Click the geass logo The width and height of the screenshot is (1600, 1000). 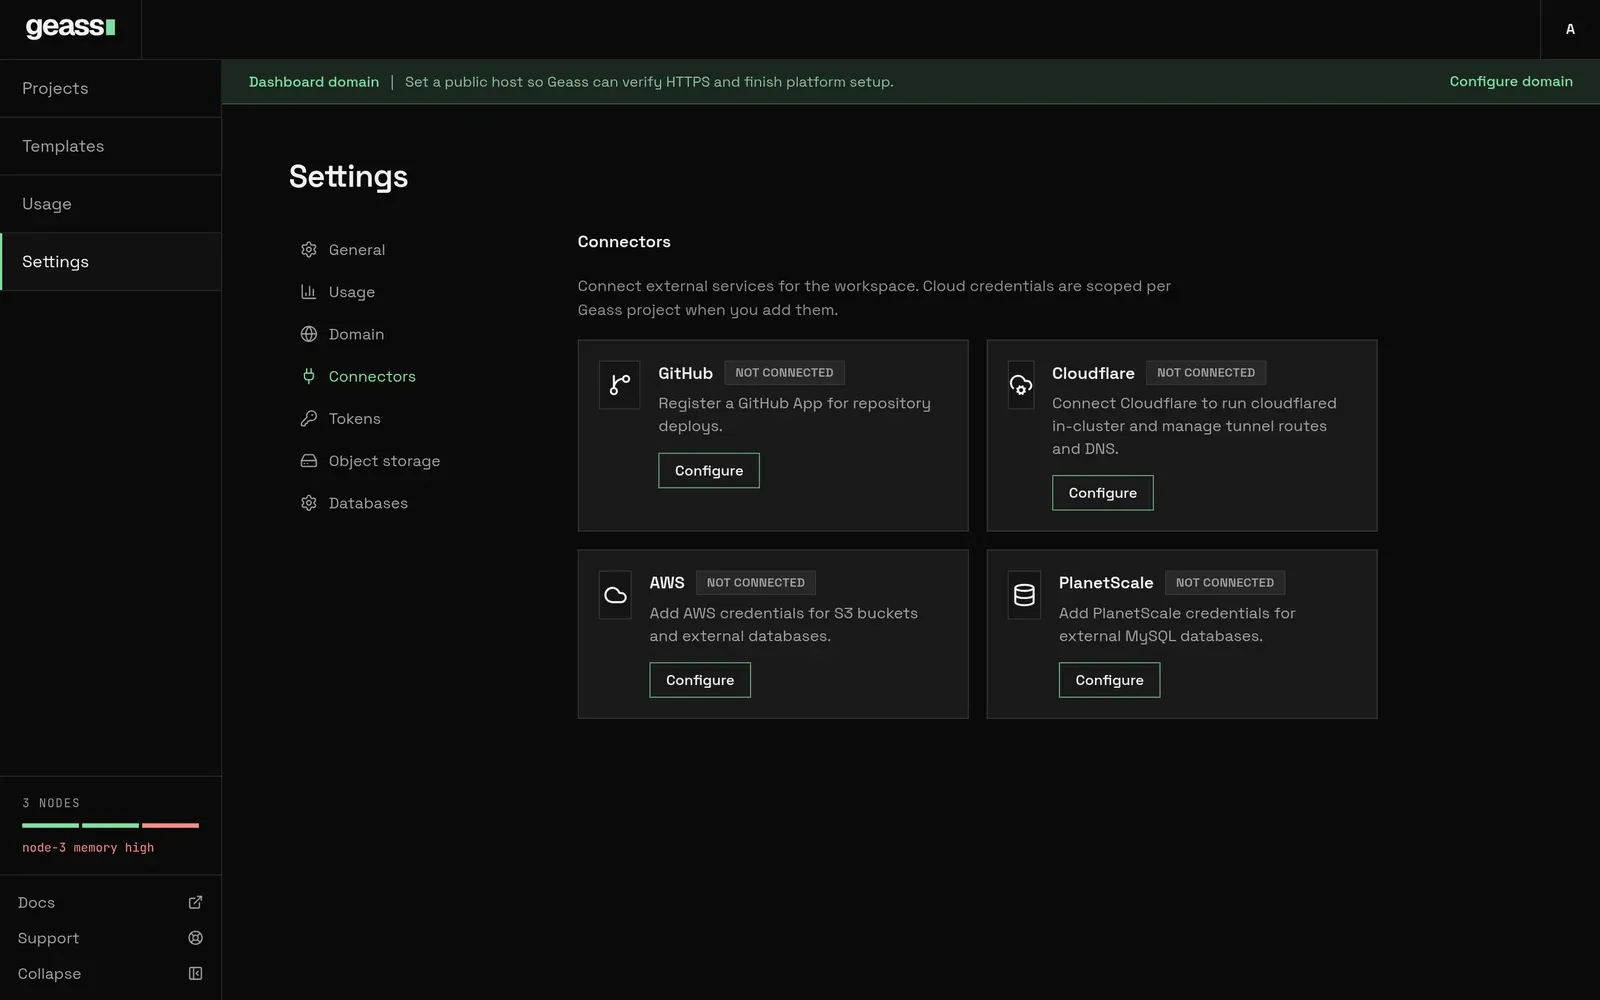70,28
